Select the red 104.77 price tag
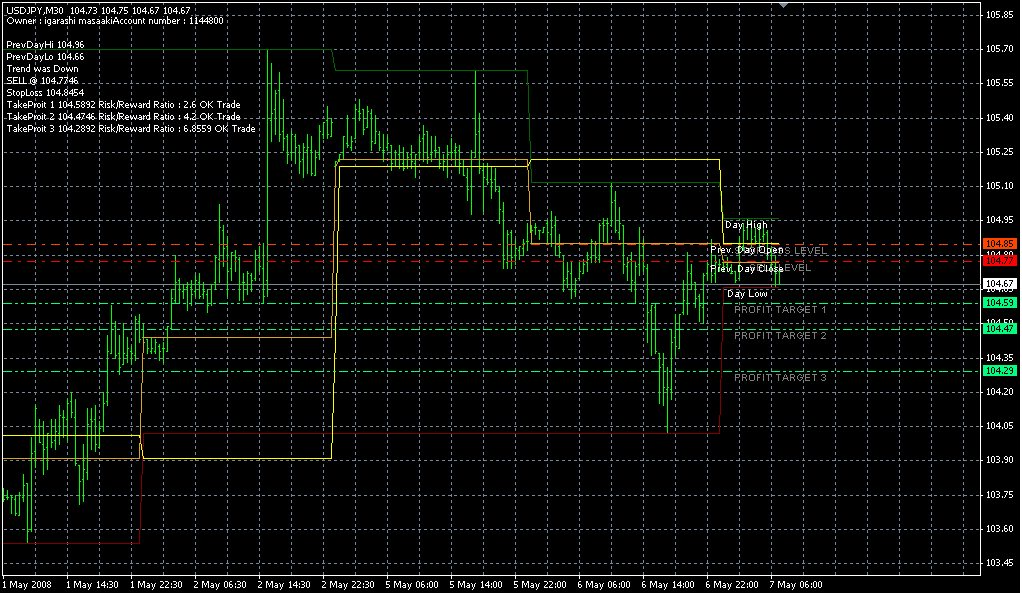 (999, 261)
